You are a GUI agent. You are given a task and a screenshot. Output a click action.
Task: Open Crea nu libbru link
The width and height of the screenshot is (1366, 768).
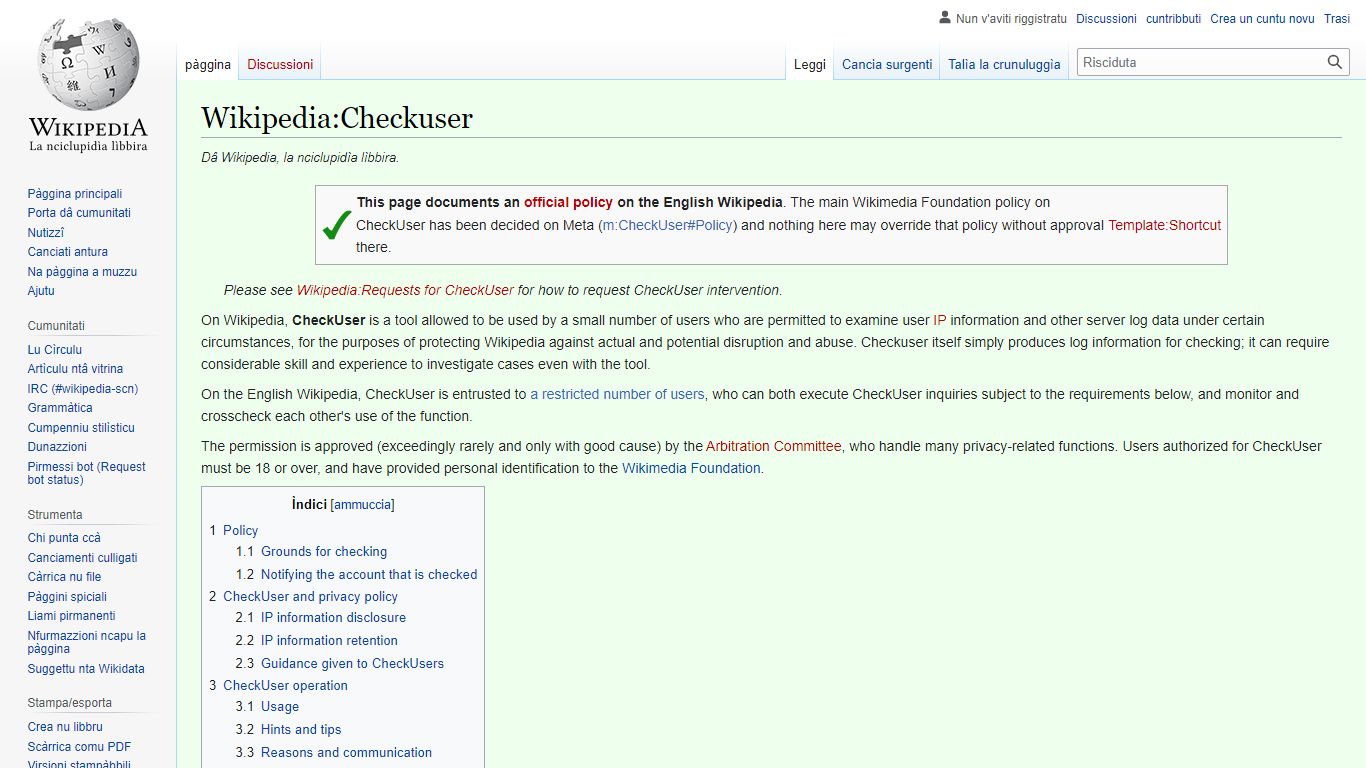pyautogui.click(x=65, y=727)
